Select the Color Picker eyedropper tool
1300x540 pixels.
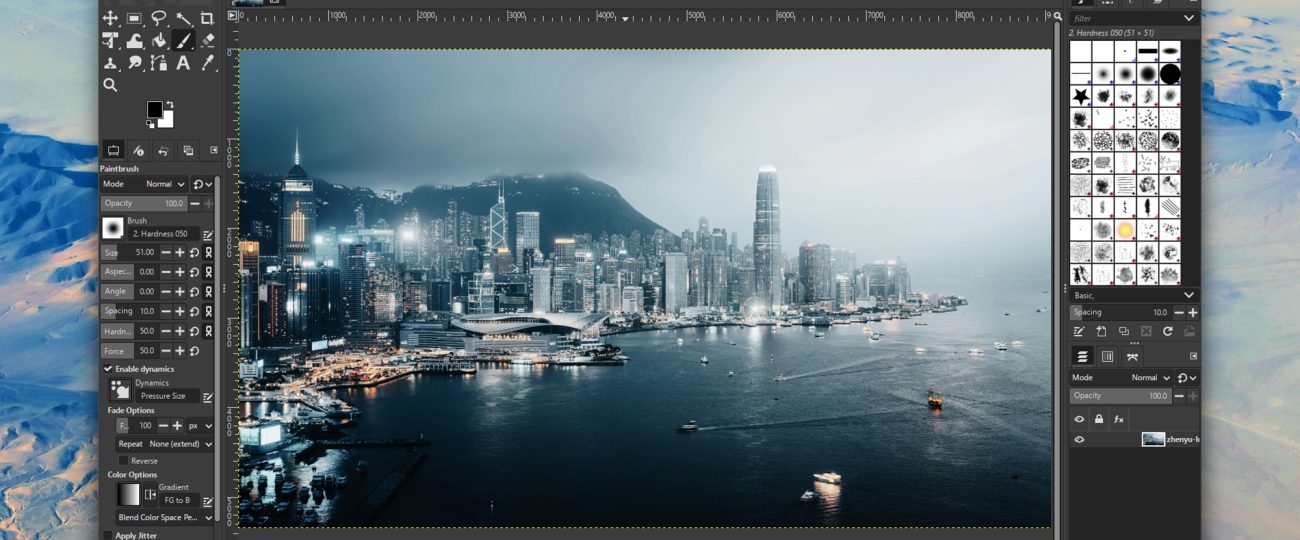pyautogui.click(x=207, y=63)
